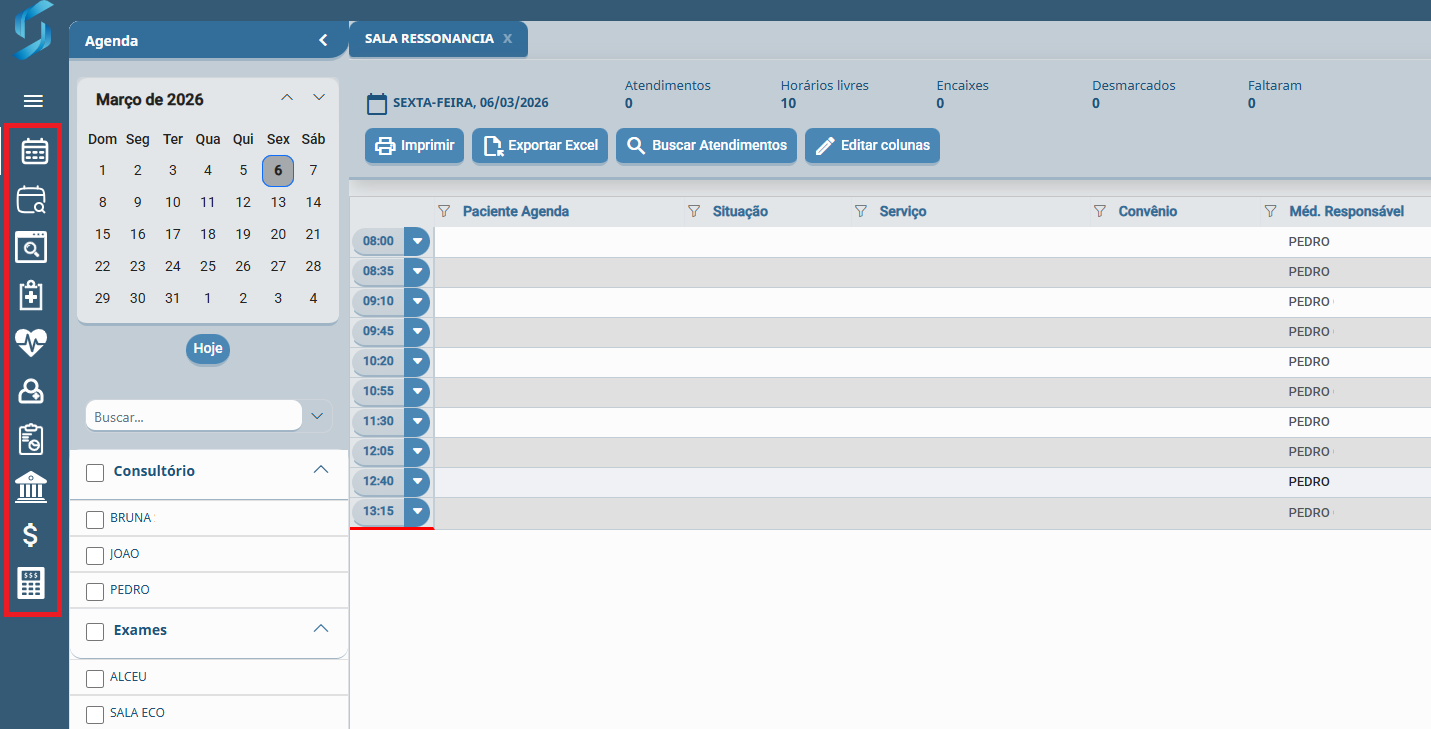Enable the PEDRO agenda checkbox

pyautogui.click(x=95, y=591)
